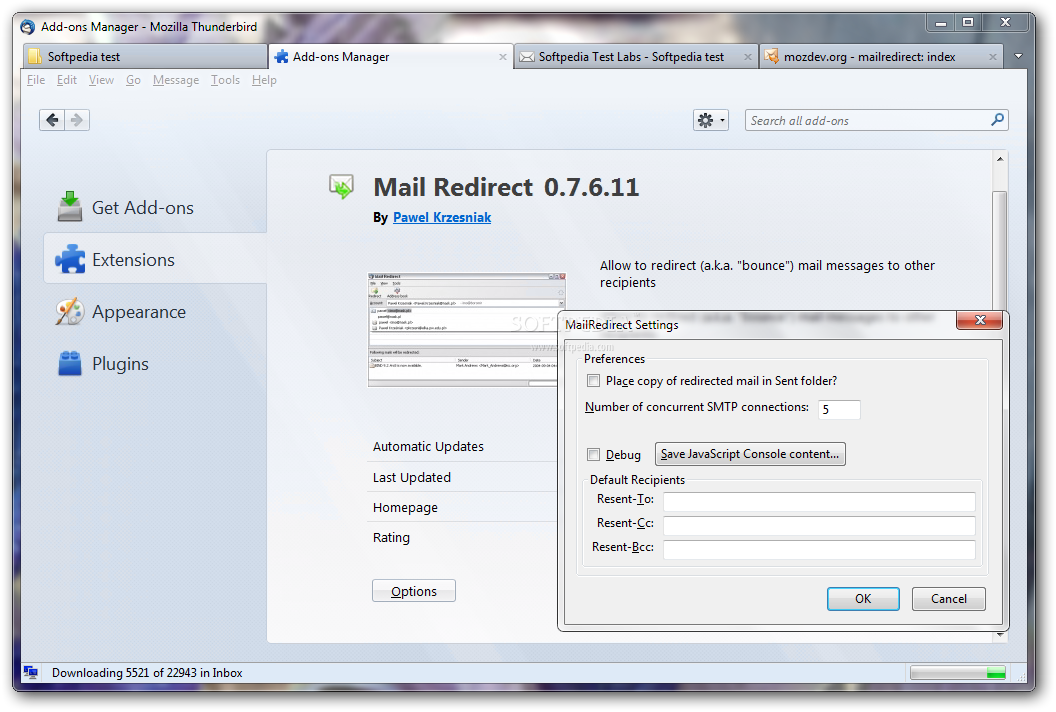Click the Last Updated label
The height and width of the screenshot is (712, 1056).
click(x=411, y=478)
